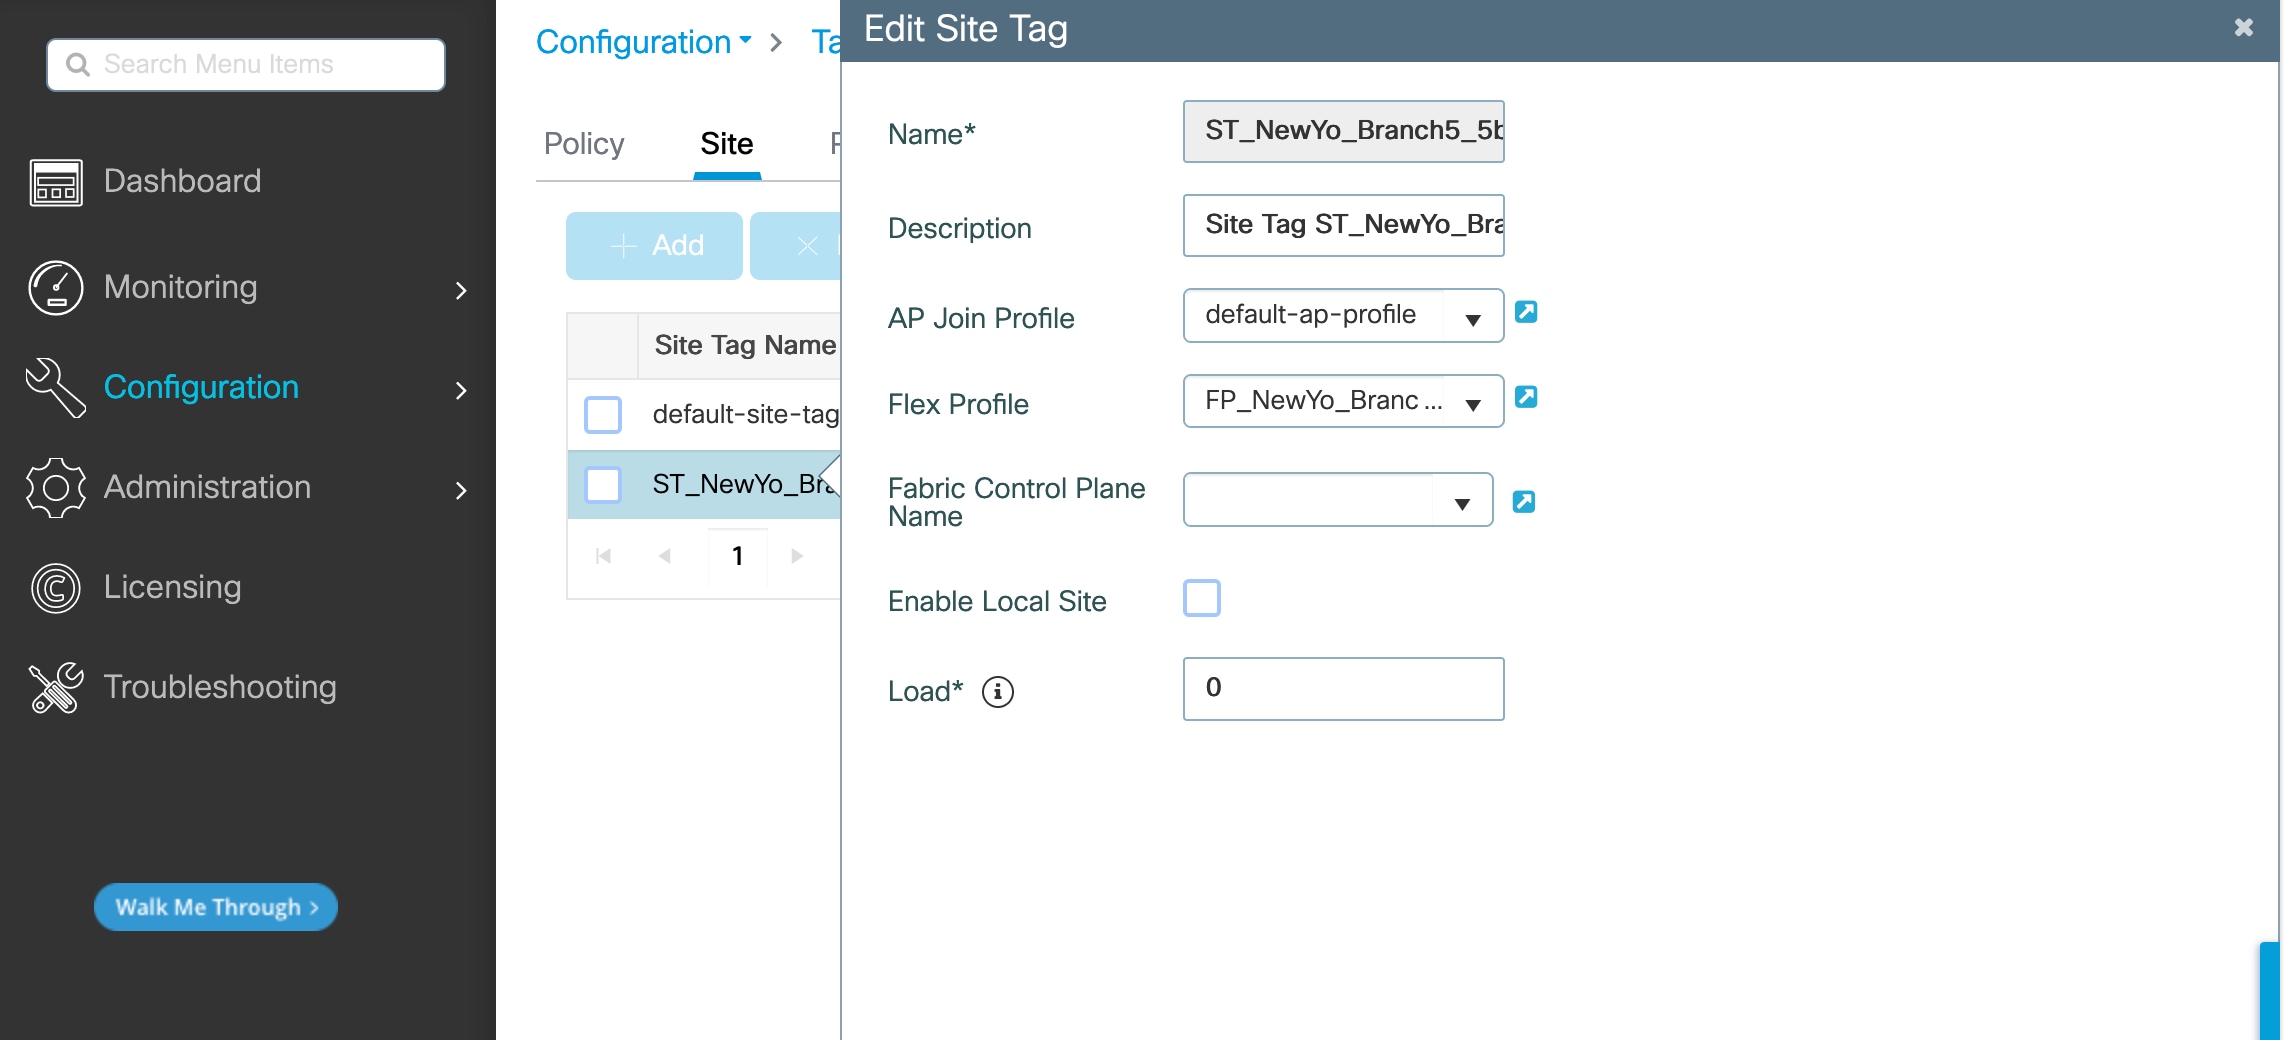Click the Licensing icon in sidebar
Screen dimensions: 2284x1040
[x=56, y=588]
